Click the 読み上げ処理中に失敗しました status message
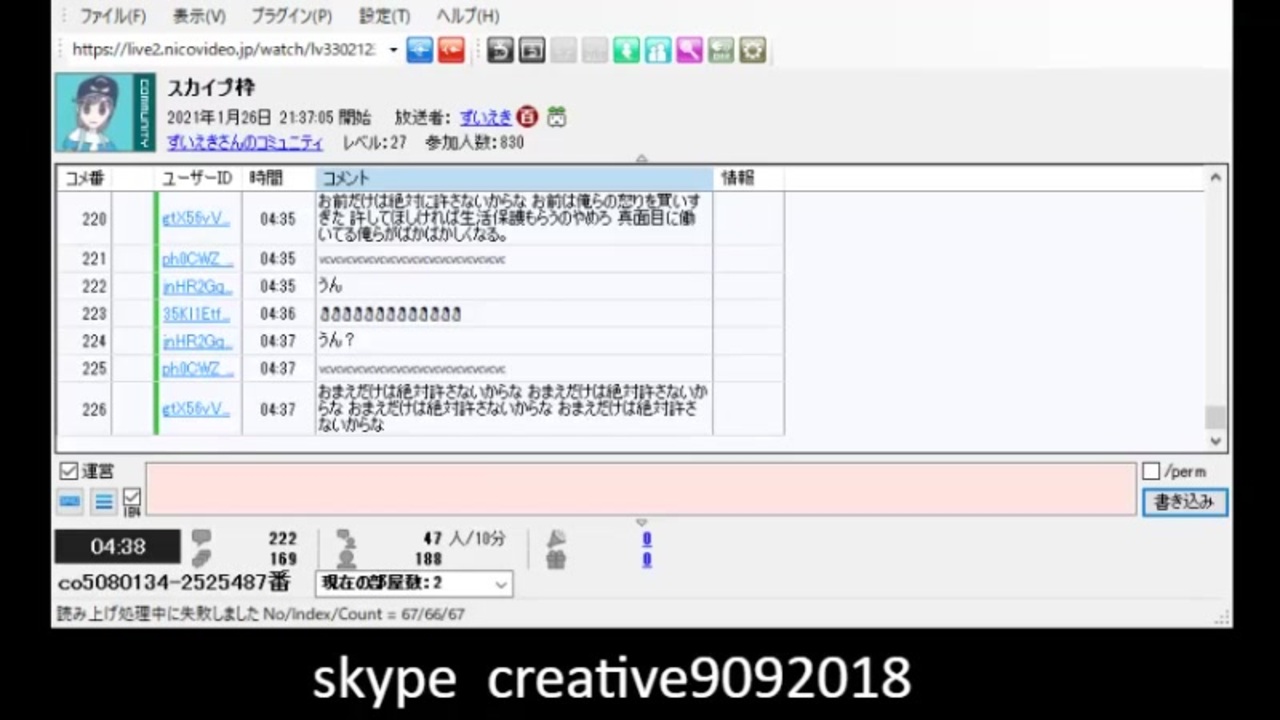 click(261, 613)
